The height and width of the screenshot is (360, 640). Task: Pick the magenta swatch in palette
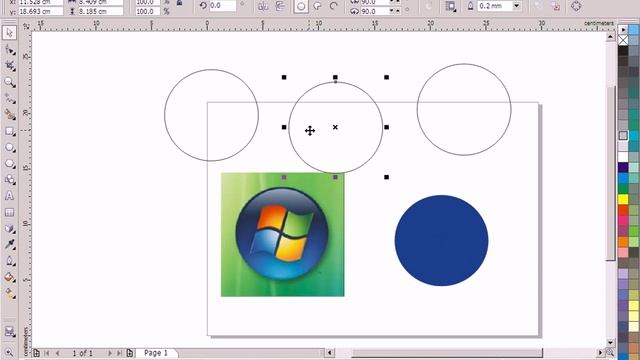pos(623,221)
